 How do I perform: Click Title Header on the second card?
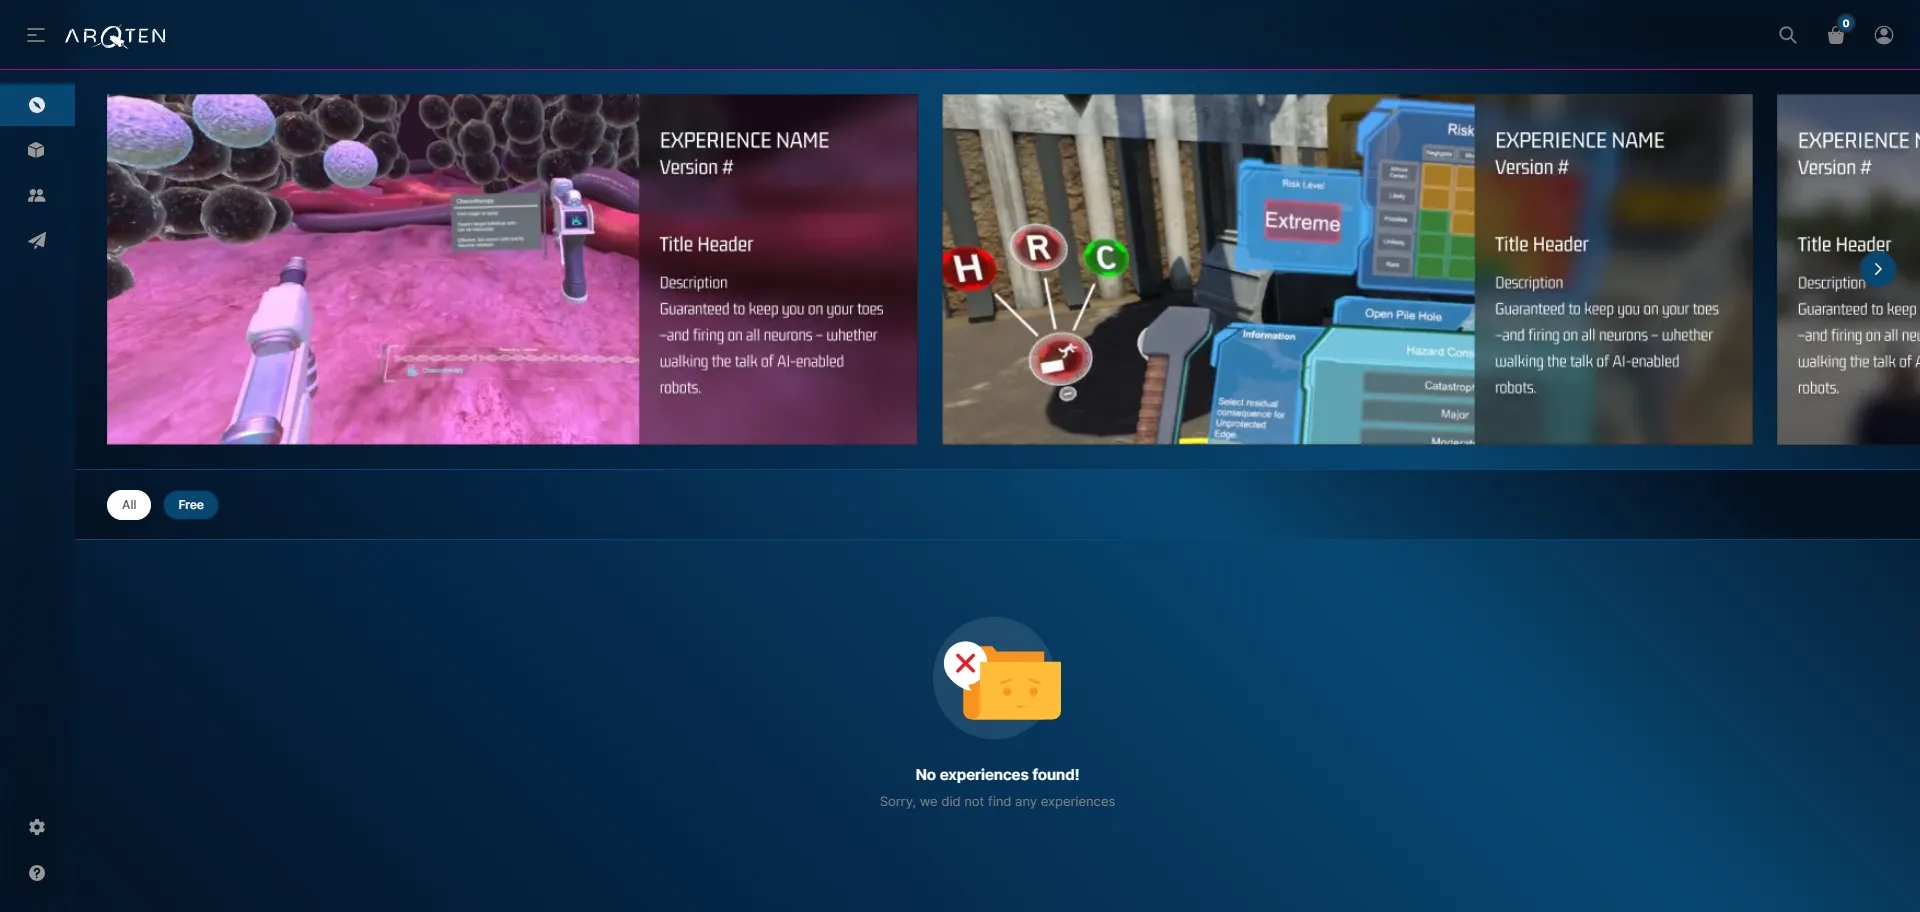(1541, 244)
